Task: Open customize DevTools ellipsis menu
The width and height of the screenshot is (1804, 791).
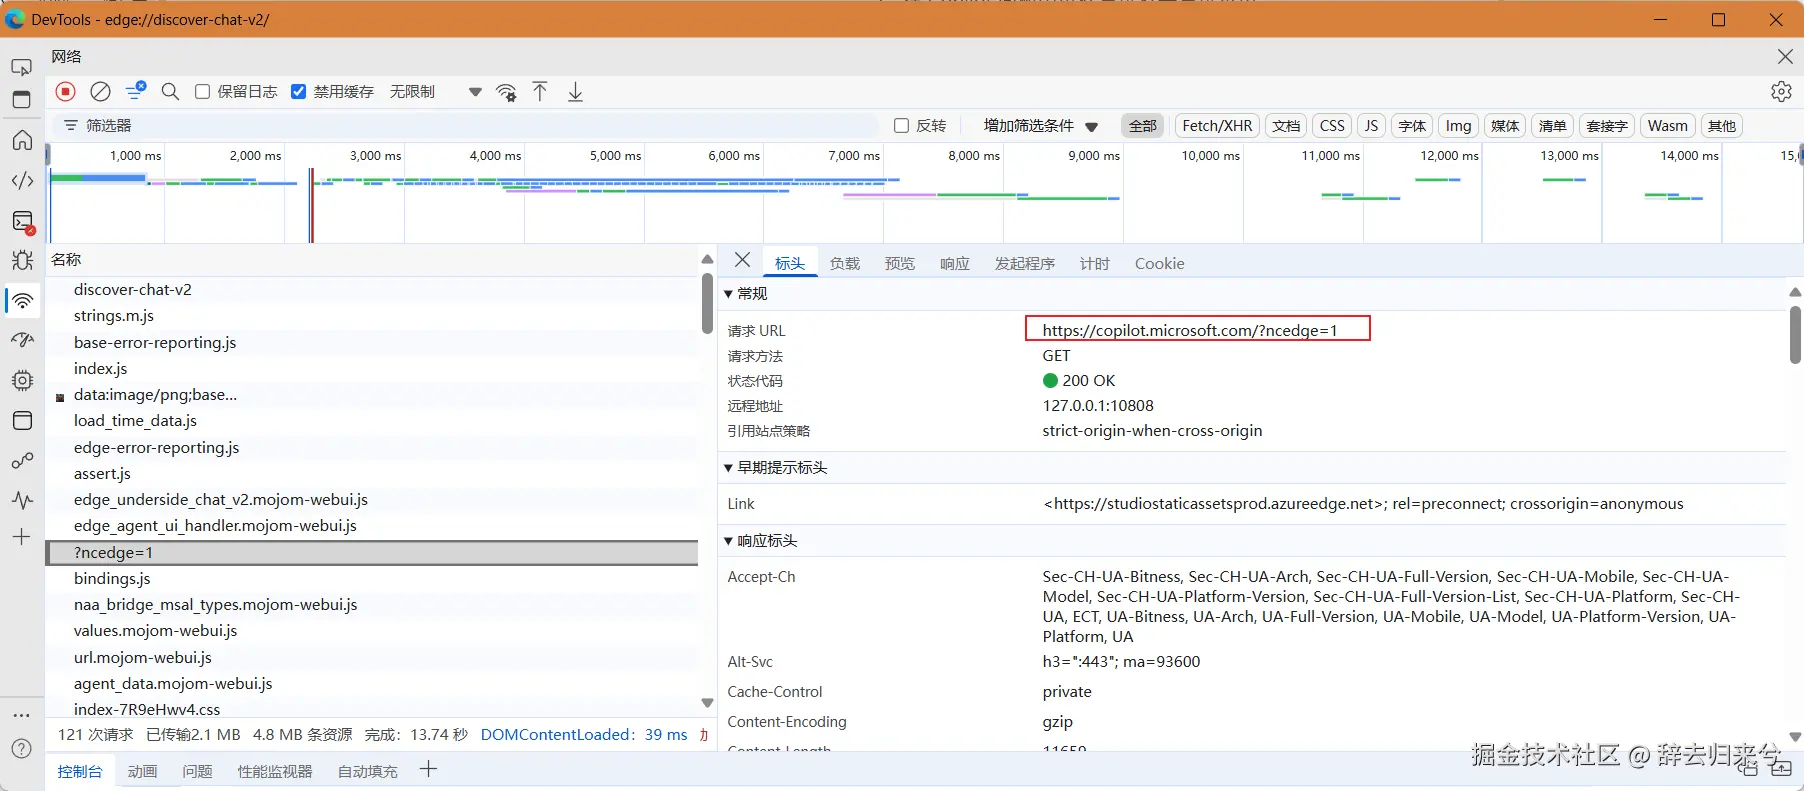Action: pos(21,716)
